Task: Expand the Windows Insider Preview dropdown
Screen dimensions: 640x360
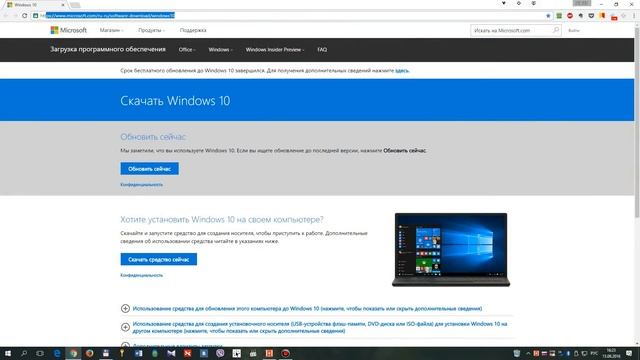Action: 275,49
